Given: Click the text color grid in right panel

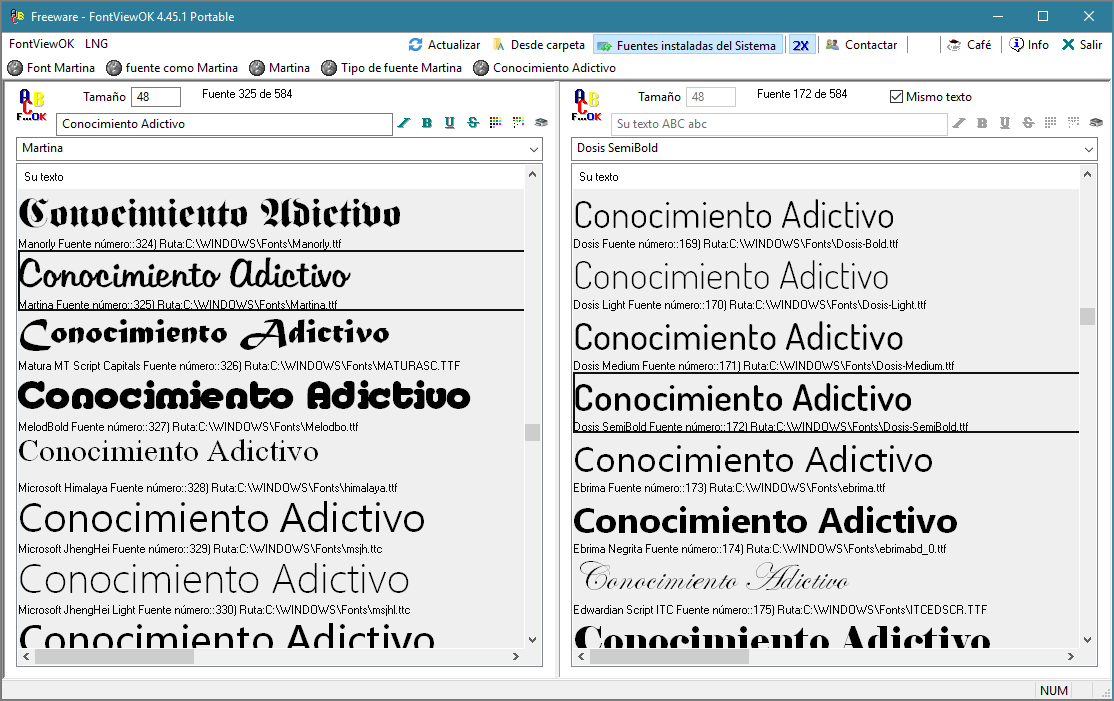Looking at the screenshot, I should tap(1050, 122).
